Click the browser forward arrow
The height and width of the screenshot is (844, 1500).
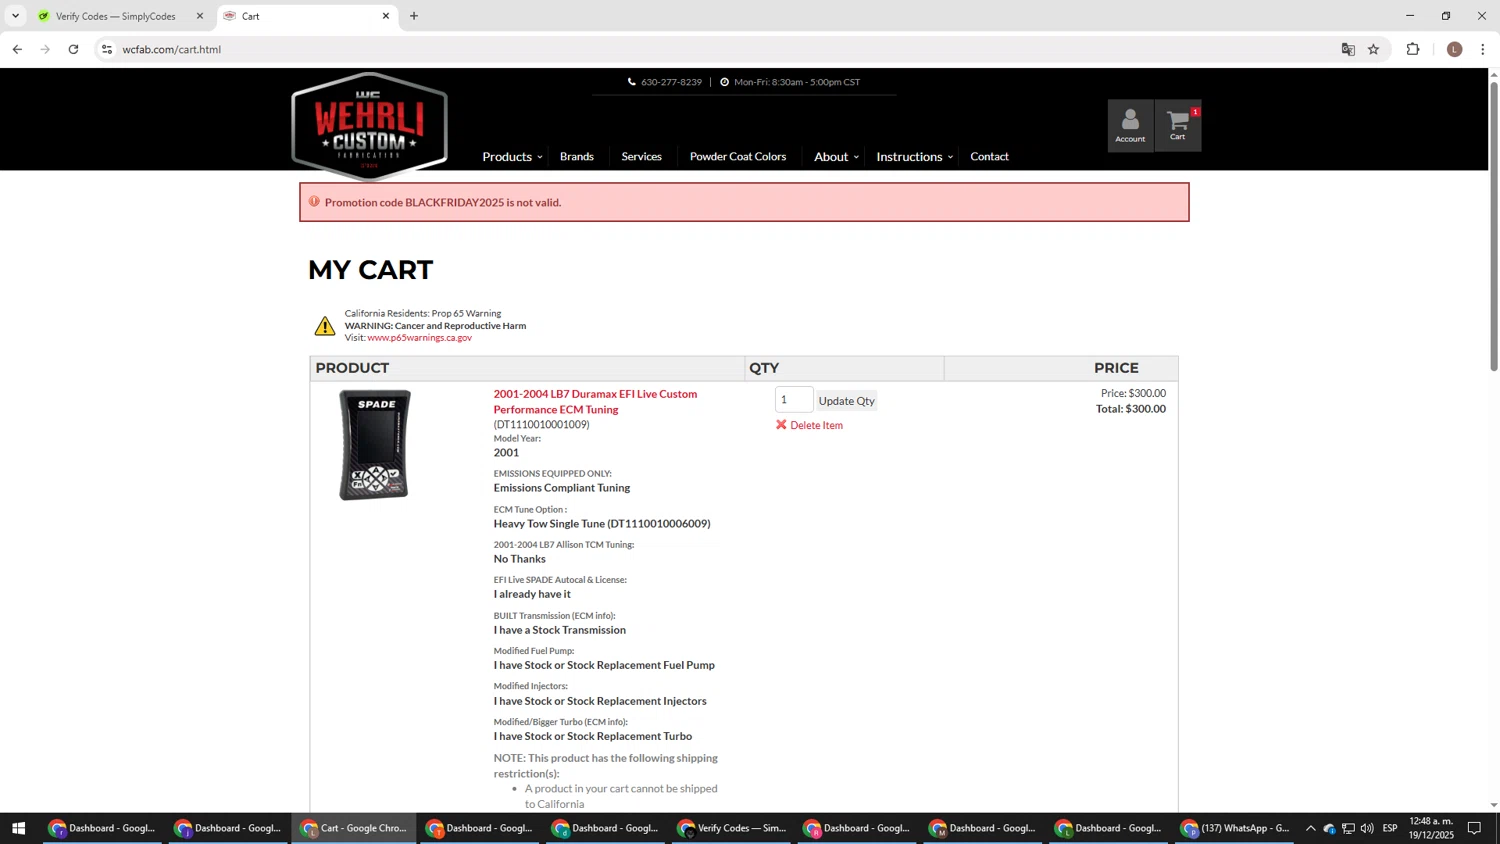click(45, 49)
